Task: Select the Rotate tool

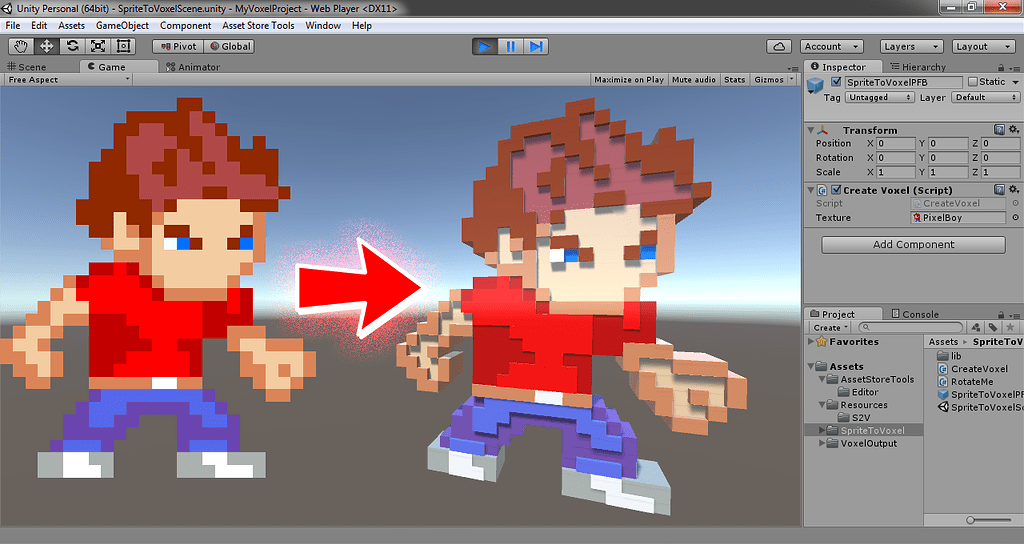Action: (72, 46)
